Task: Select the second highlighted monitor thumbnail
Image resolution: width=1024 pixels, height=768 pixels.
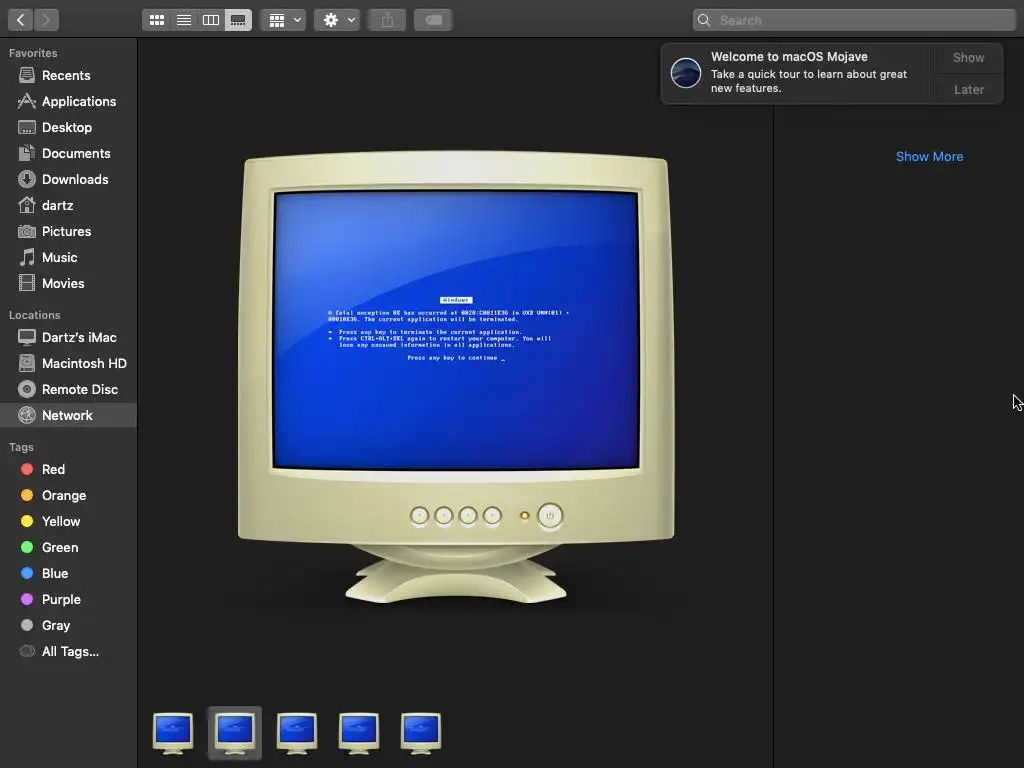Action: (234, 733)
